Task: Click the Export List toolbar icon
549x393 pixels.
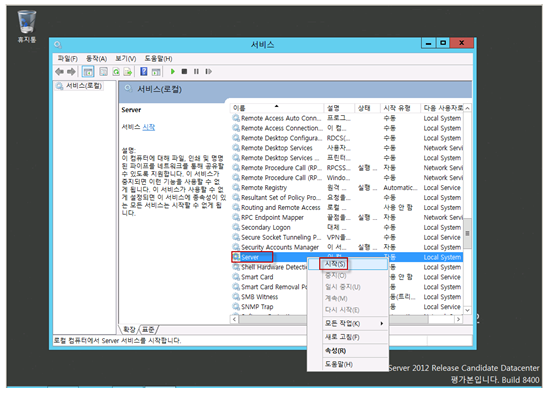Action: (128, 72)
